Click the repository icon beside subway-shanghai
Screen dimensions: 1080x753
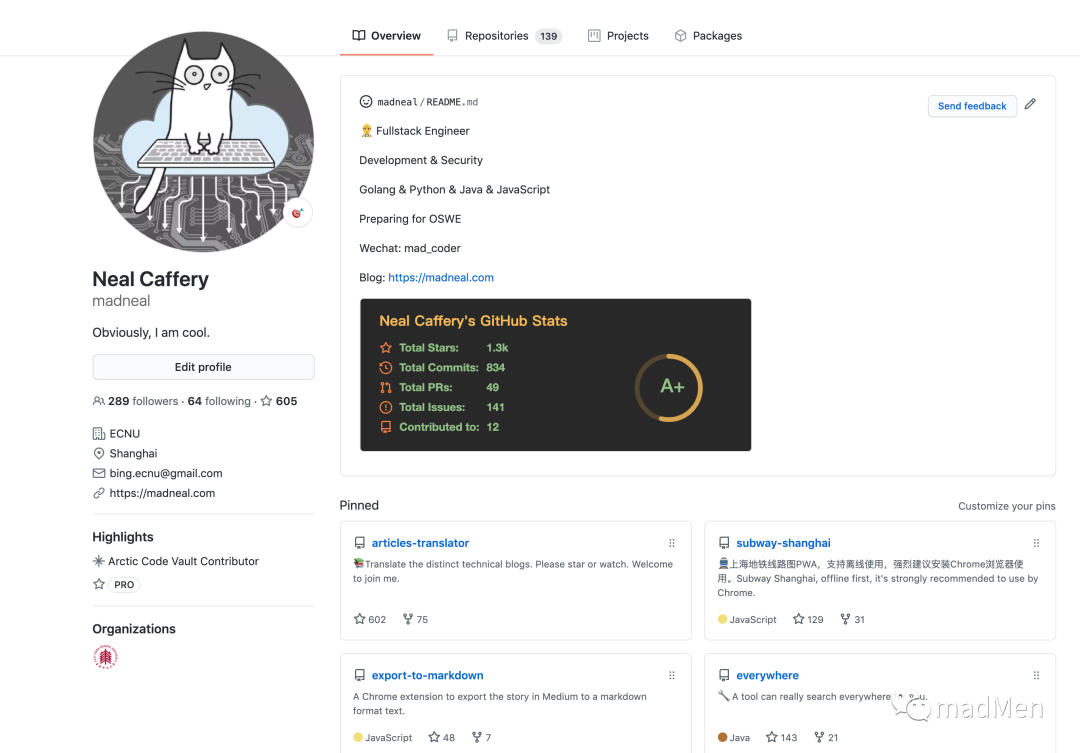[x=724, y=543]
